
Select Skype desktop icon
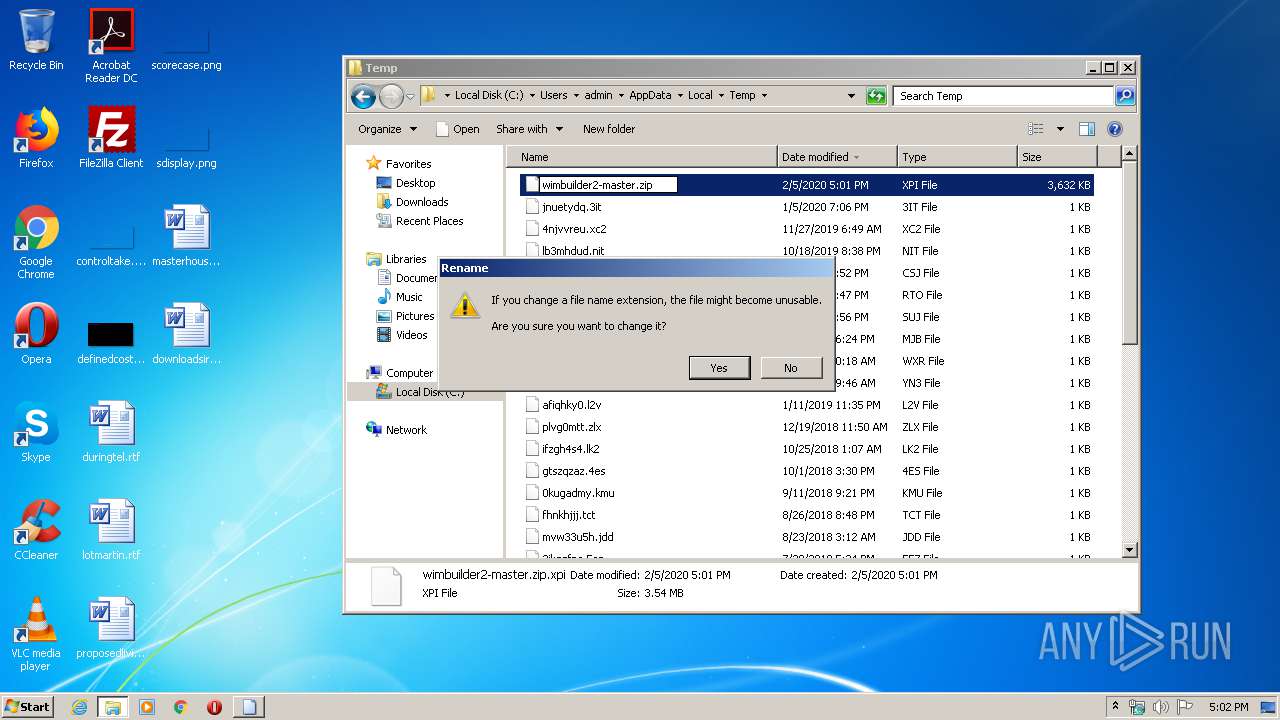tap(36, 433)
